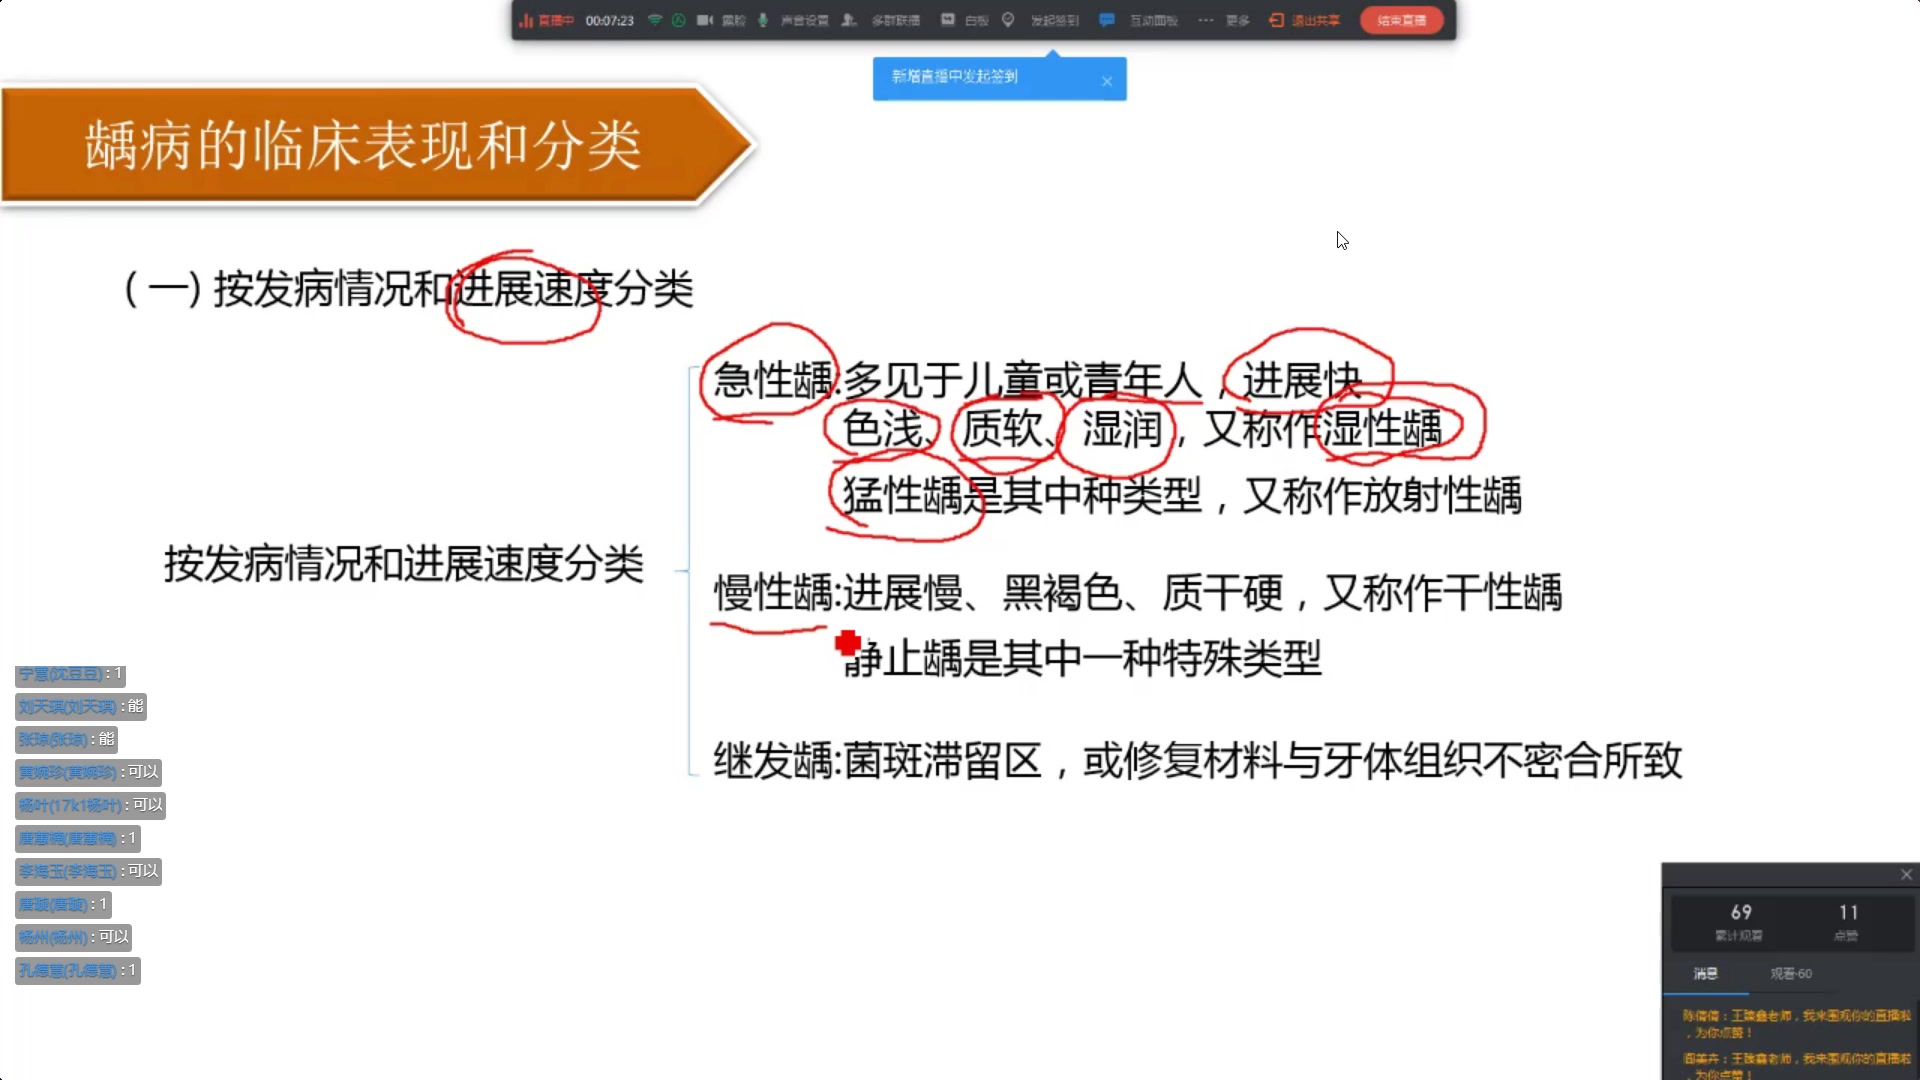Image resolution: width=1920 pixels, height=1080 pixels.
Task: Click 杨叶(17k1杨叶)'s comment
Action: point(90,805)
